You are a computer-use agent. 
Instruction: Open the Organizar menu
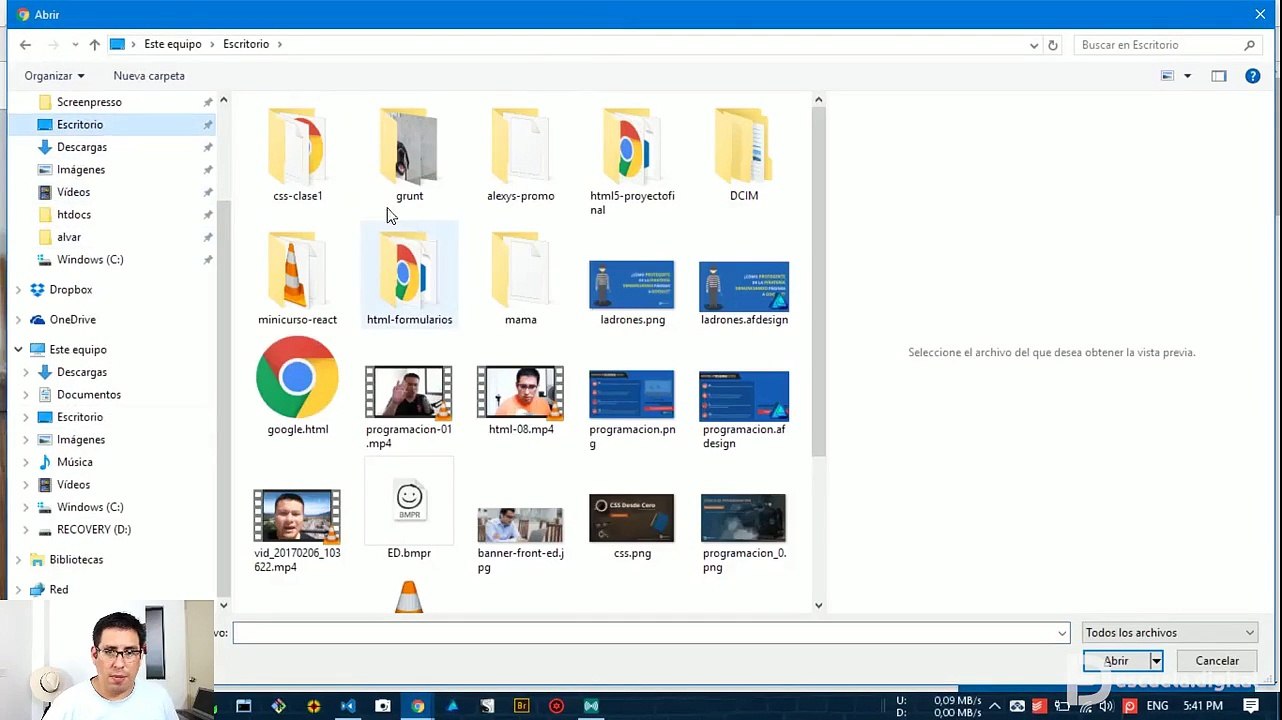point(54,76)
